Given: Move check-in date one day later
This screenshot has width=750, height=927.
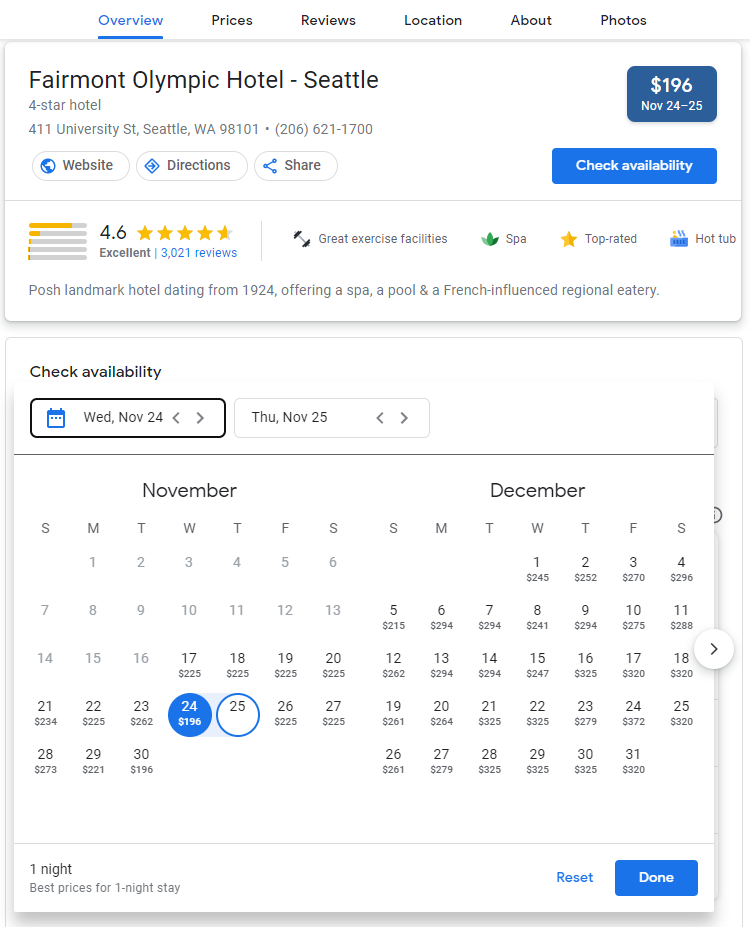Looking at the screenshot, I should pyautogui.click(x=200, y=418).
